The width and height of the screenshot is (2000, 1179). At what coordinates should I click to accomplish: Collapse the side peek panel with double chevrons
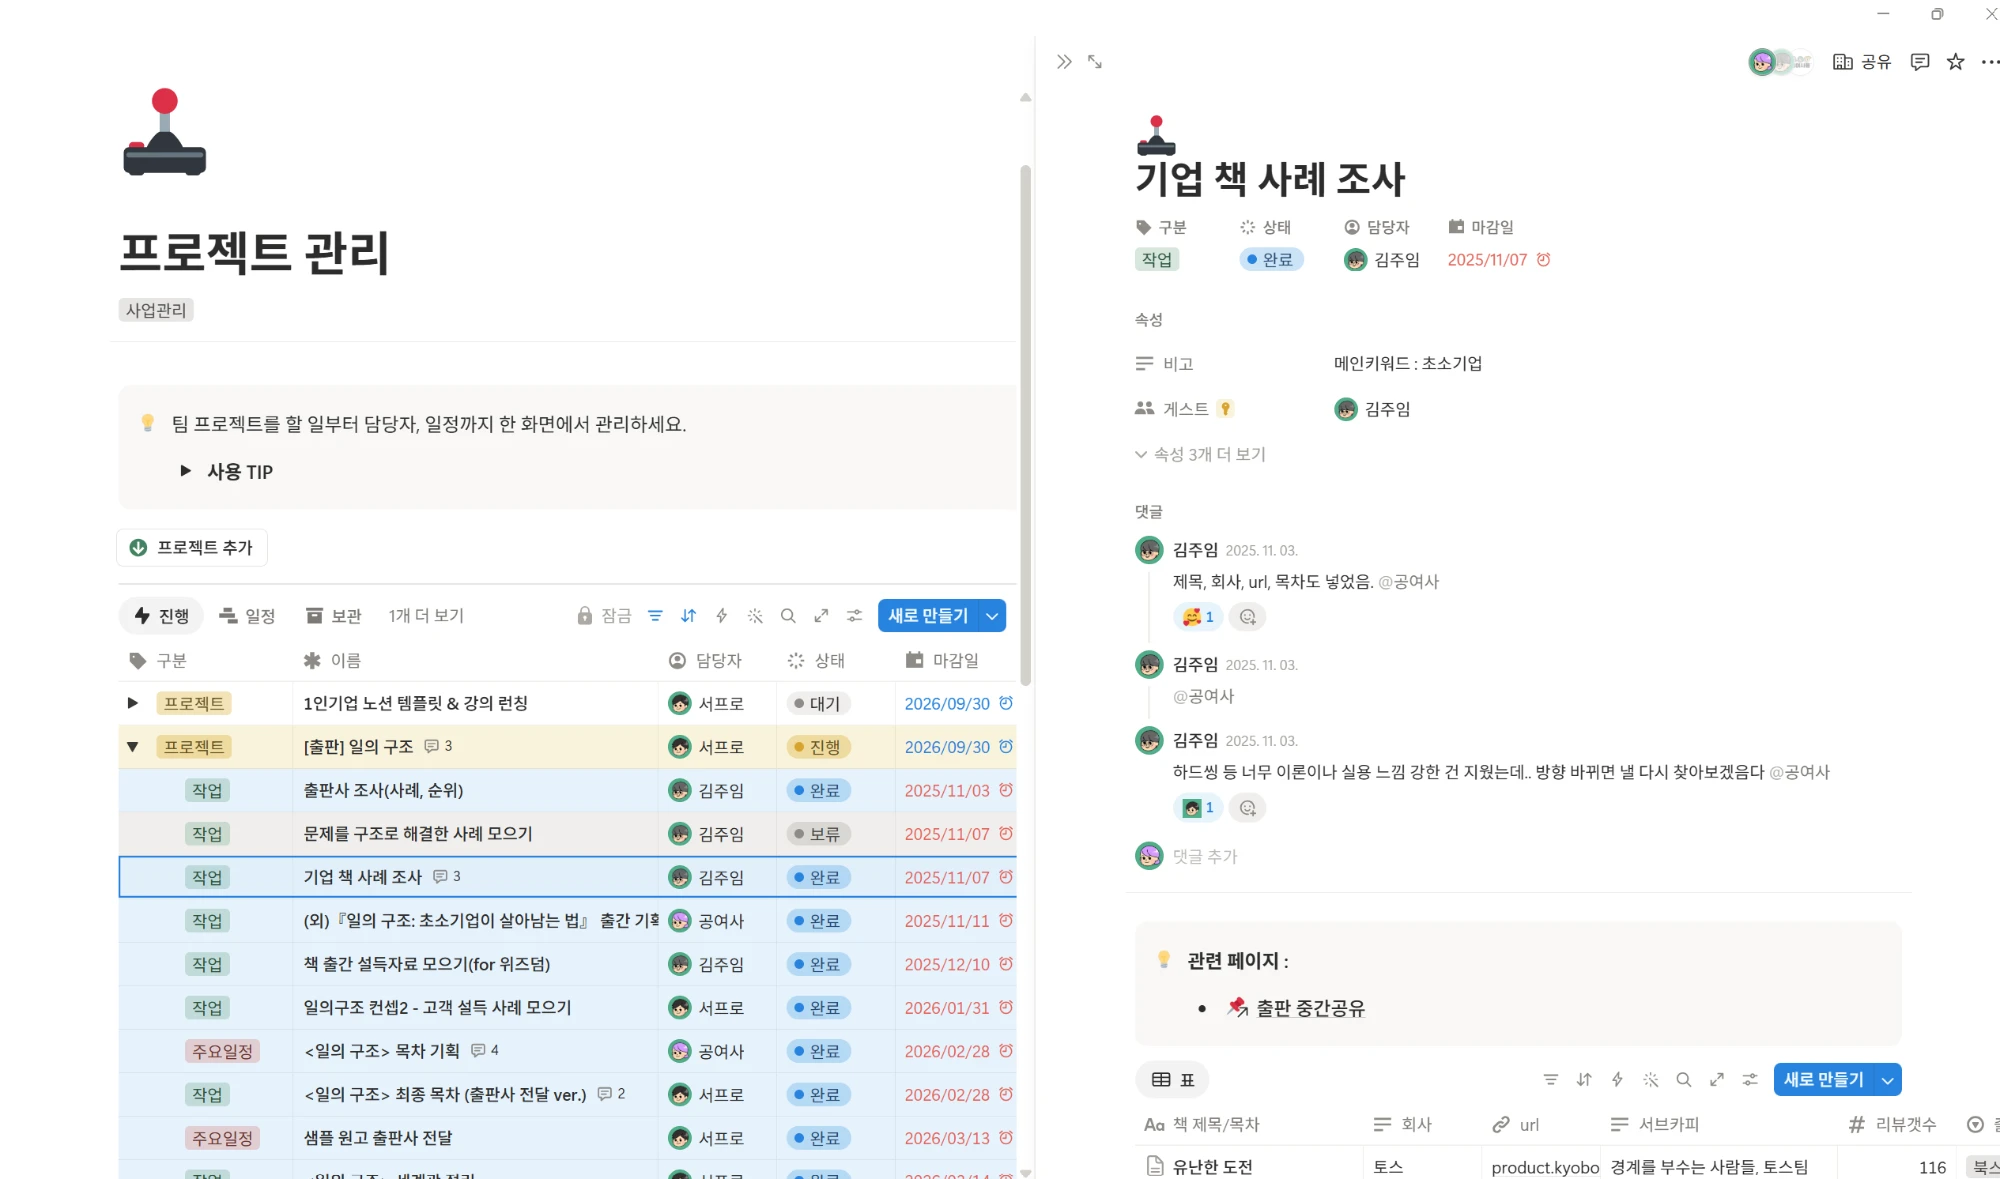coord(1064,62)
